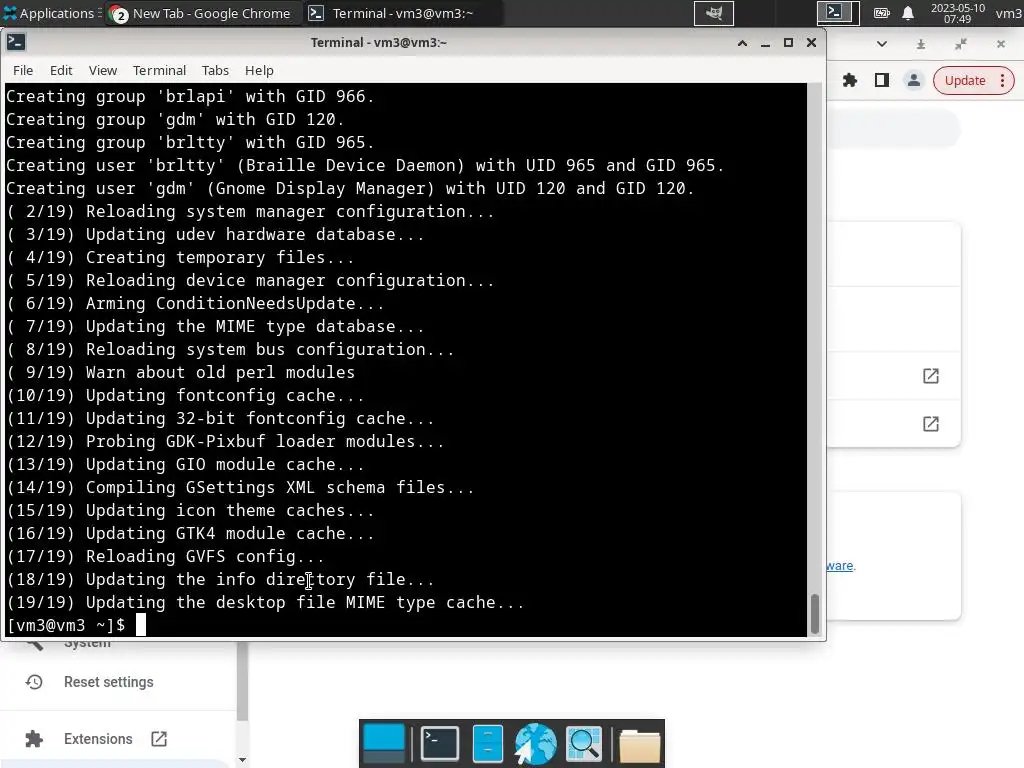Image resolution: width=1024 pixels, height=768 pixels.
Task: Click the external link icon next to Extensions
Action: [x=159, y=739]
